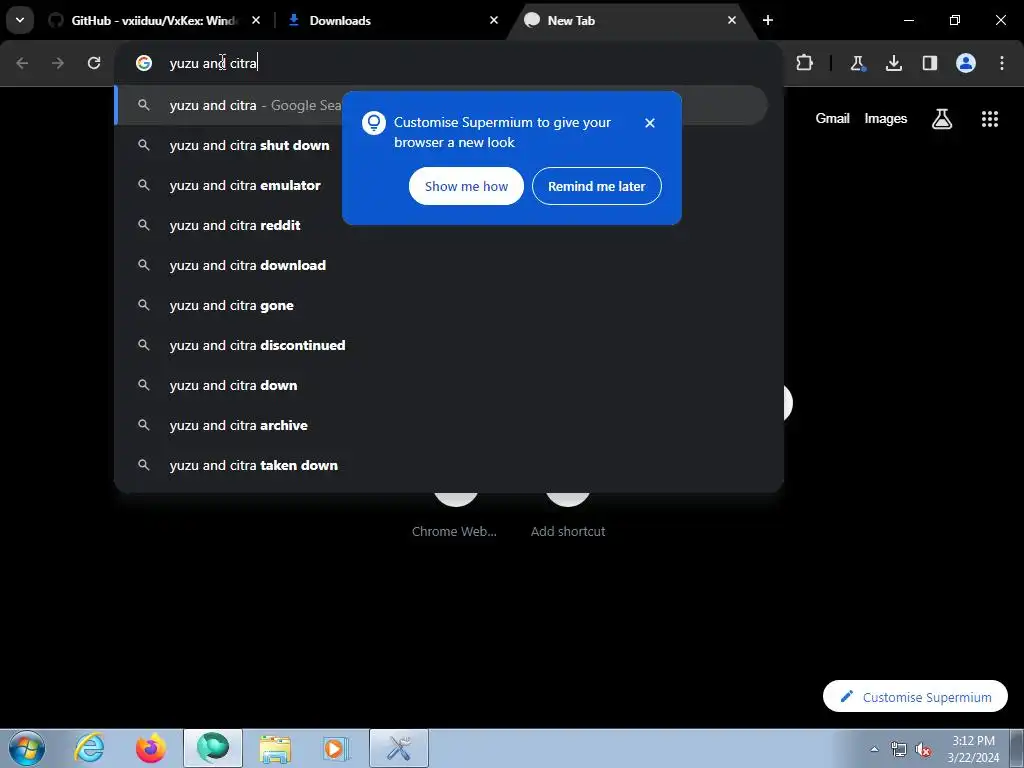The width and height of the screenshot is (1024, 768).
Task: Open the downloads toolbar icon
Action: click(x=894, y=63)
